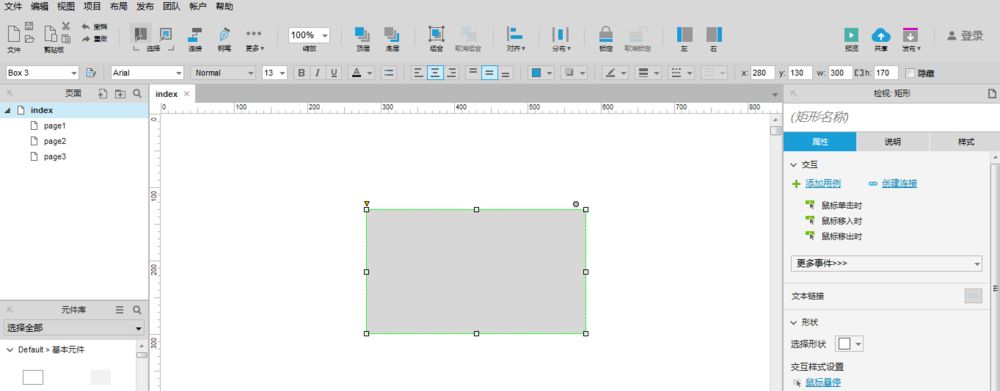1000x391 pixels.
Task: Open the Normal font weight dropdown
Action: click(x=223, y=73)
